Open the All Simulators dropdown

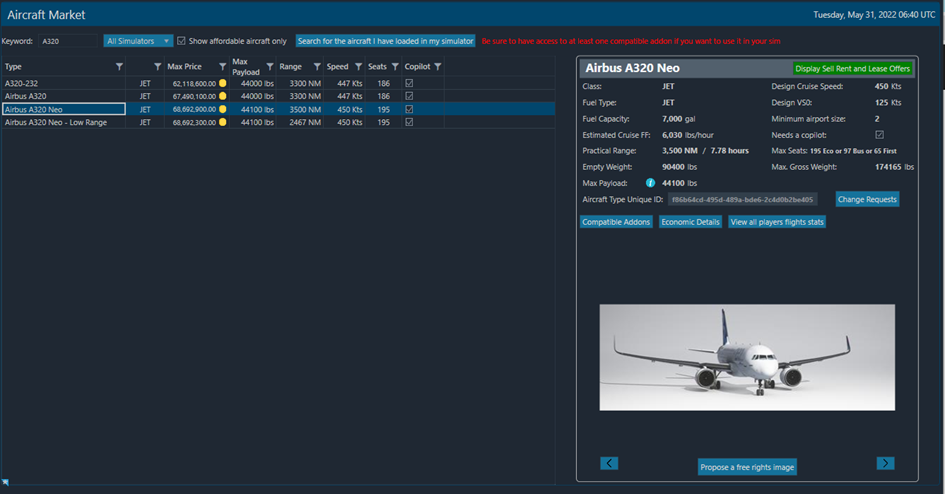(138, 41)
